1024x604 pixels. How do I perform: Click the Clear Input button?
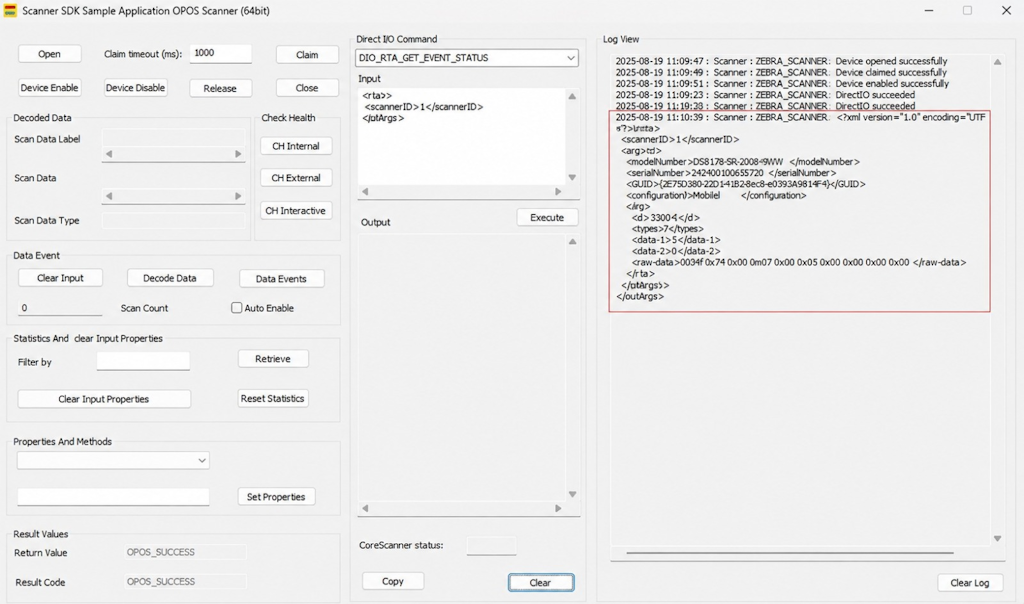[x=60, y=278]
